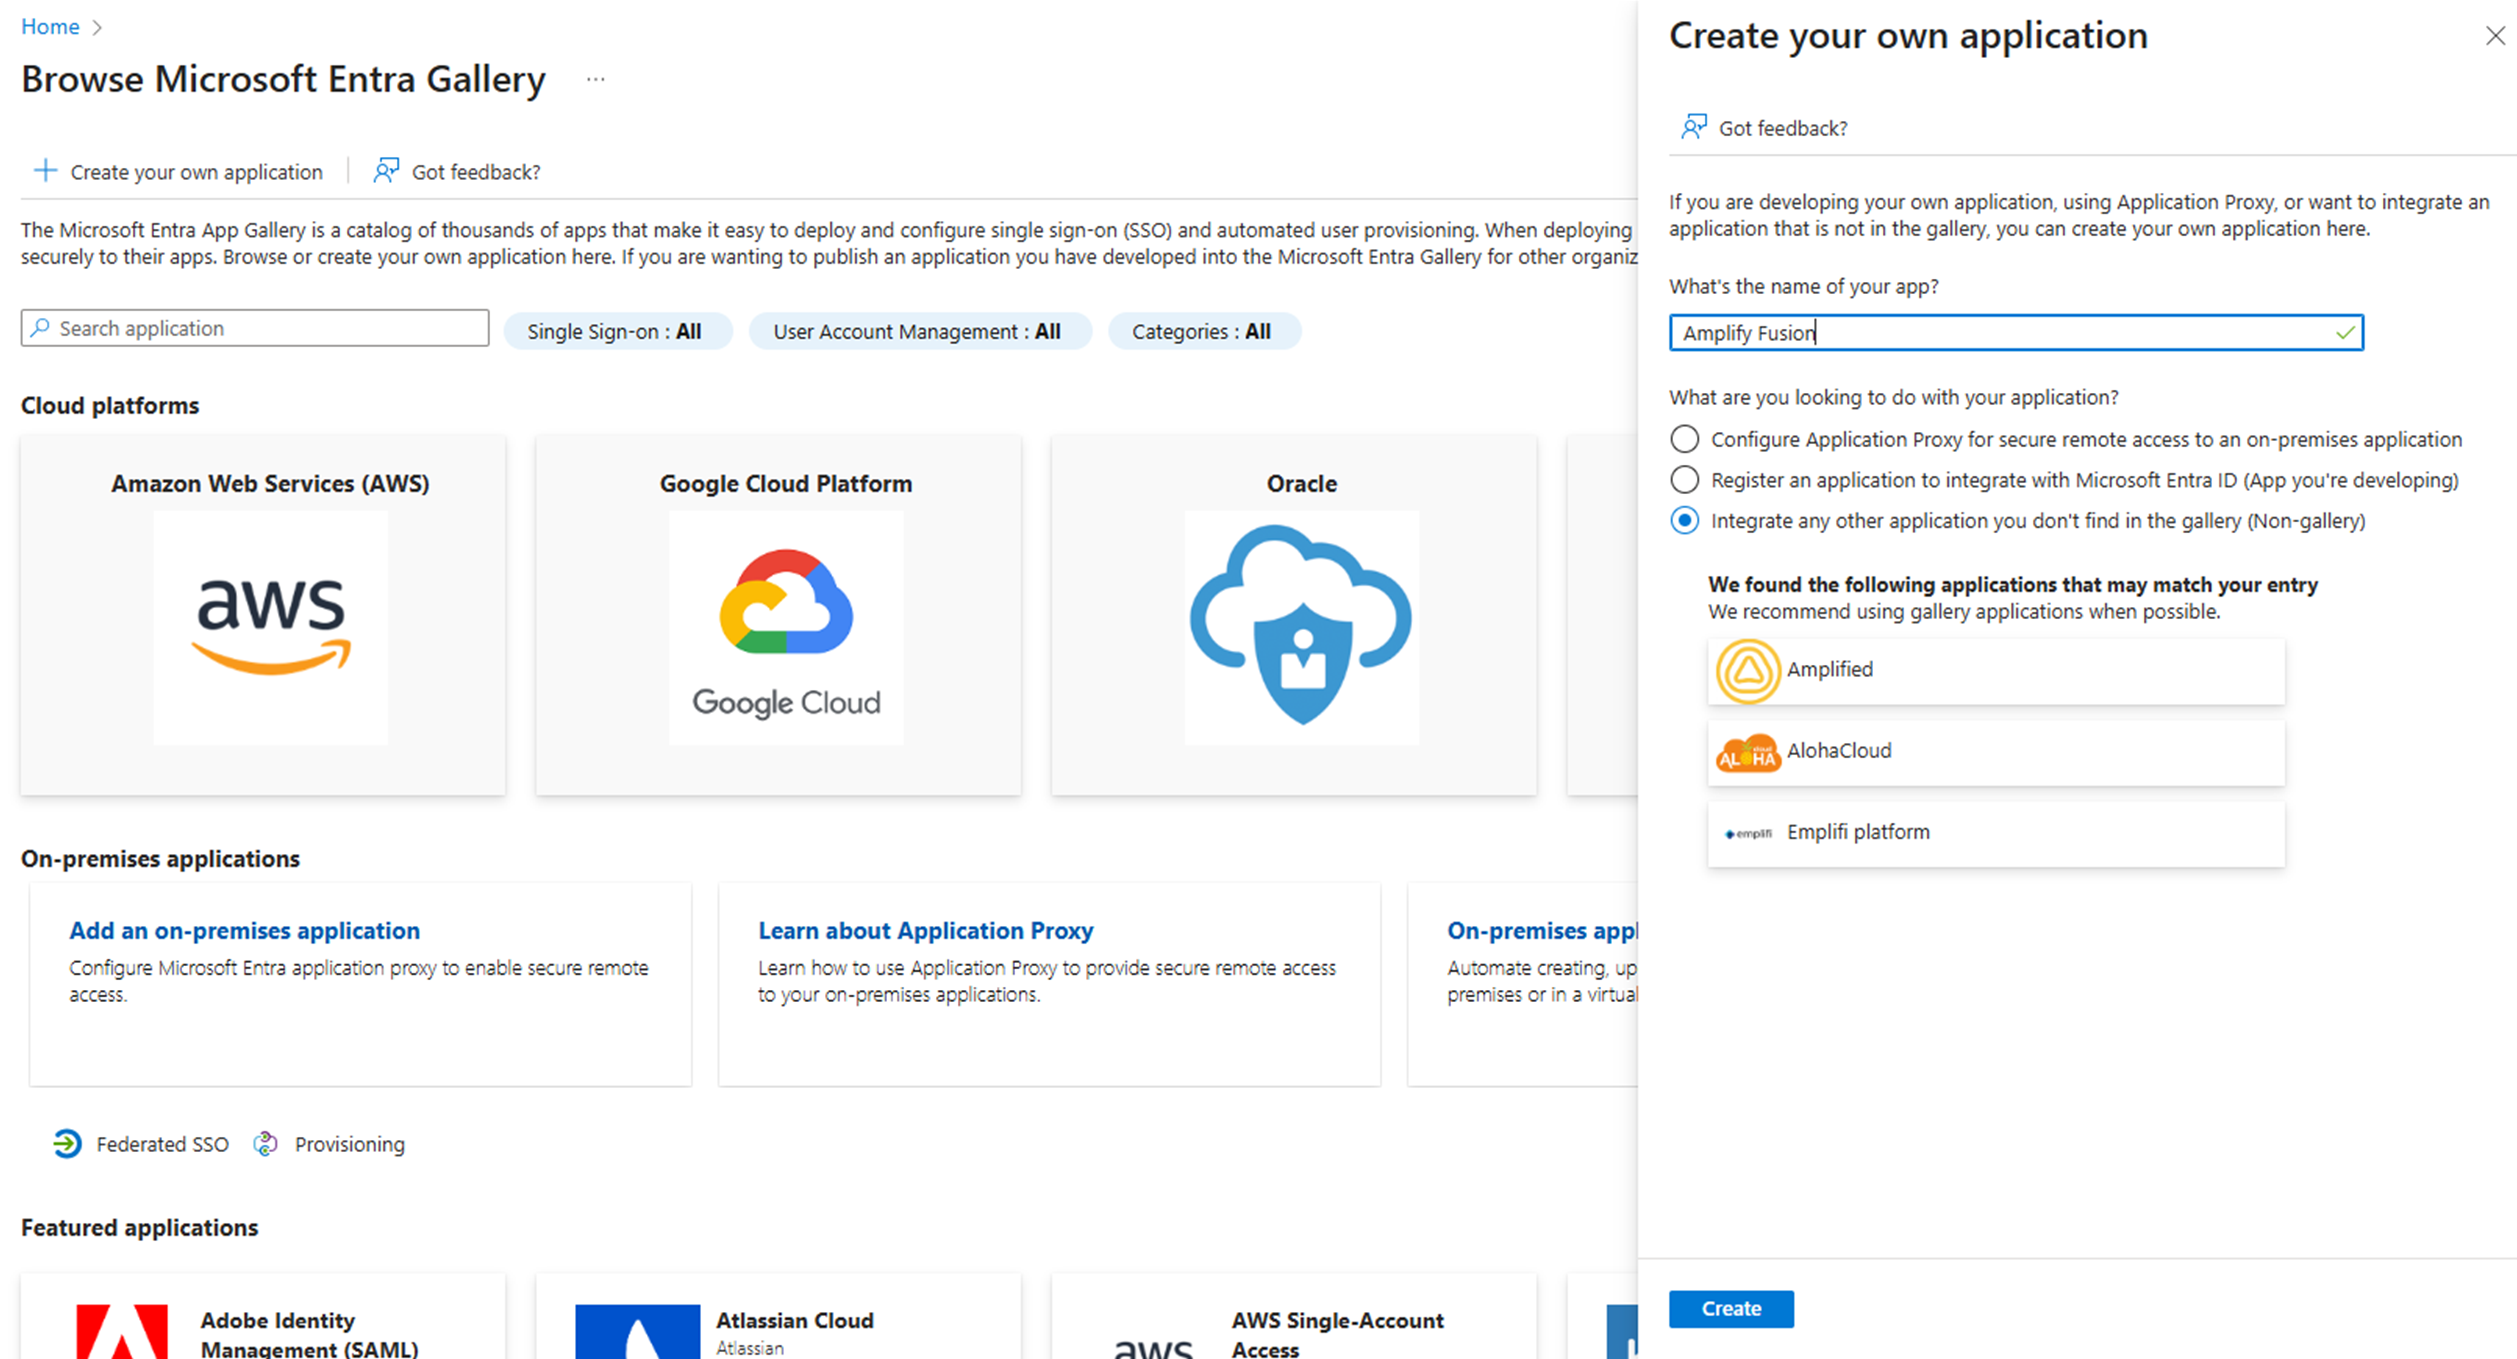This screenshot has height=1359, width=2517.
Task: Choose the AlohaCloud suggested application
Action: [x=1996, y=752]
